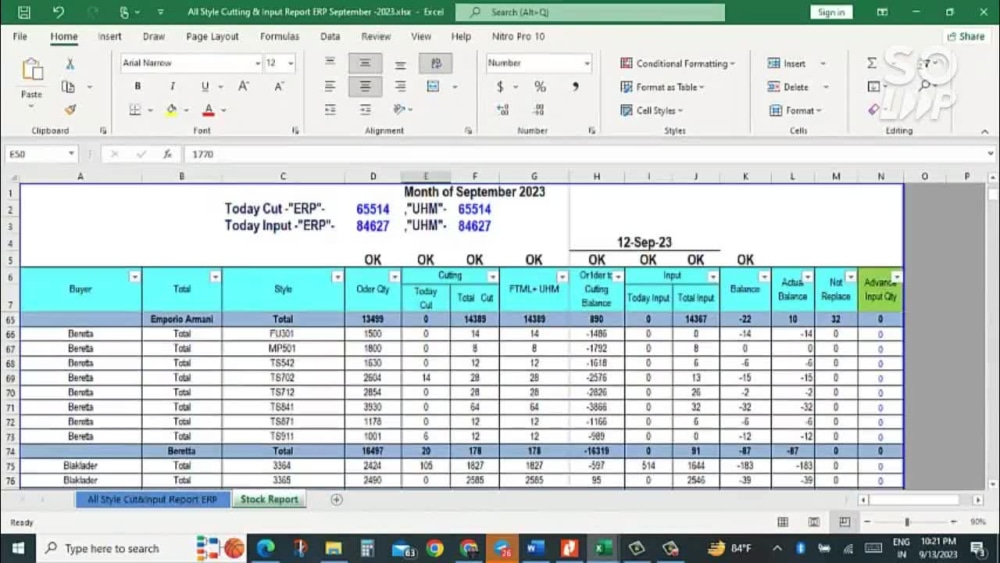This screenshot has height=563, width=1000.
Task: Adjust the zoom slider
Action: pos(907,522)
